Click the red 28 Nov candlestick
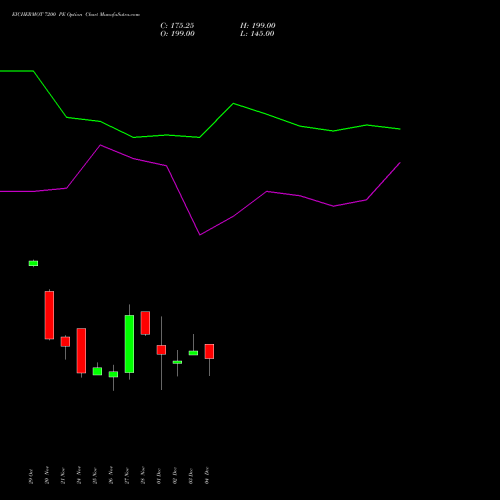 (145, 323)
